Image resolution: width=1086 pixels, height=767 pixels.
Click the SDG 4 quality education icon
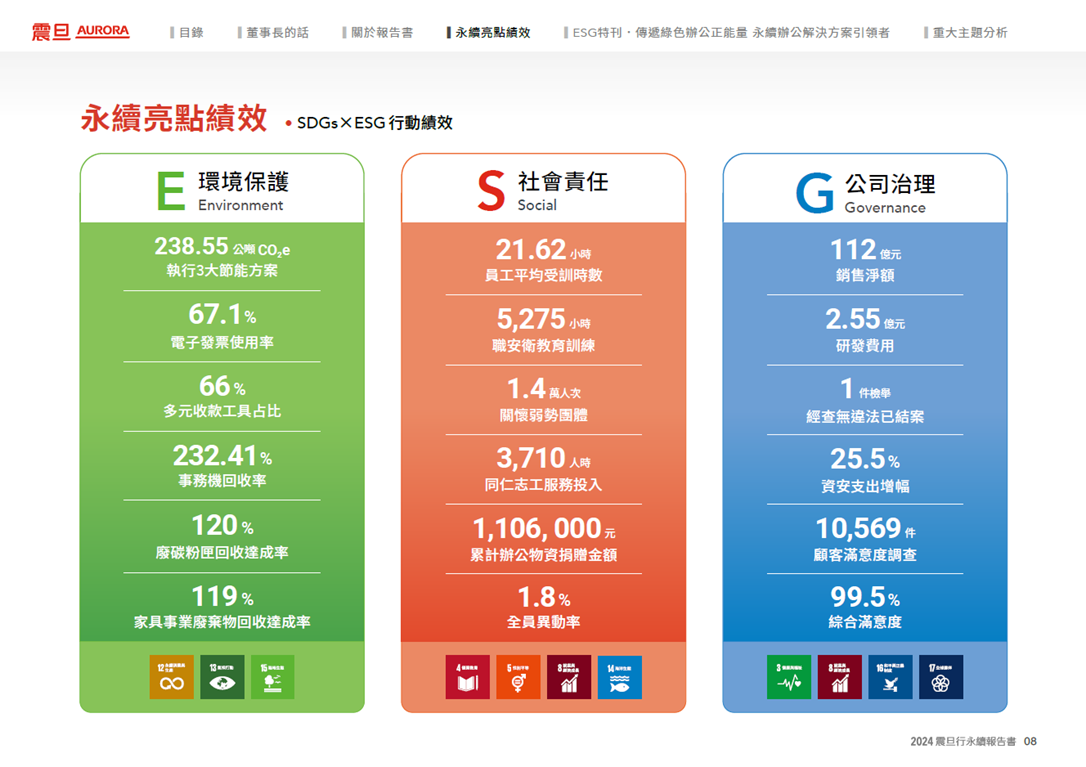468,677
